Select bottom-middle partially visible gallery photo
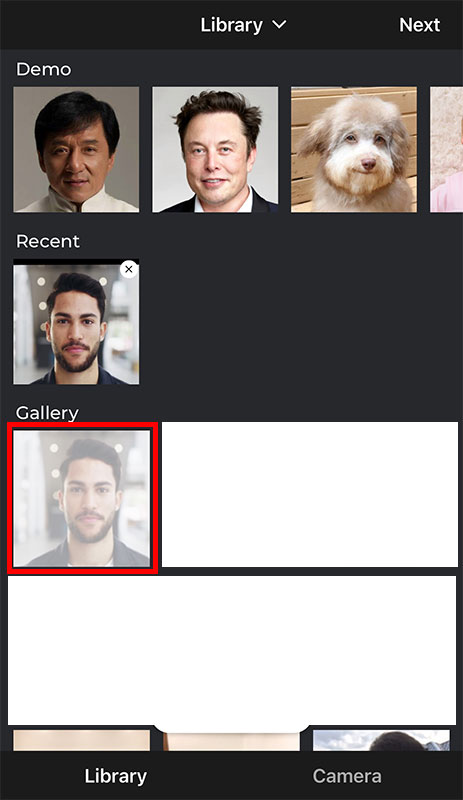 [231, 741]
